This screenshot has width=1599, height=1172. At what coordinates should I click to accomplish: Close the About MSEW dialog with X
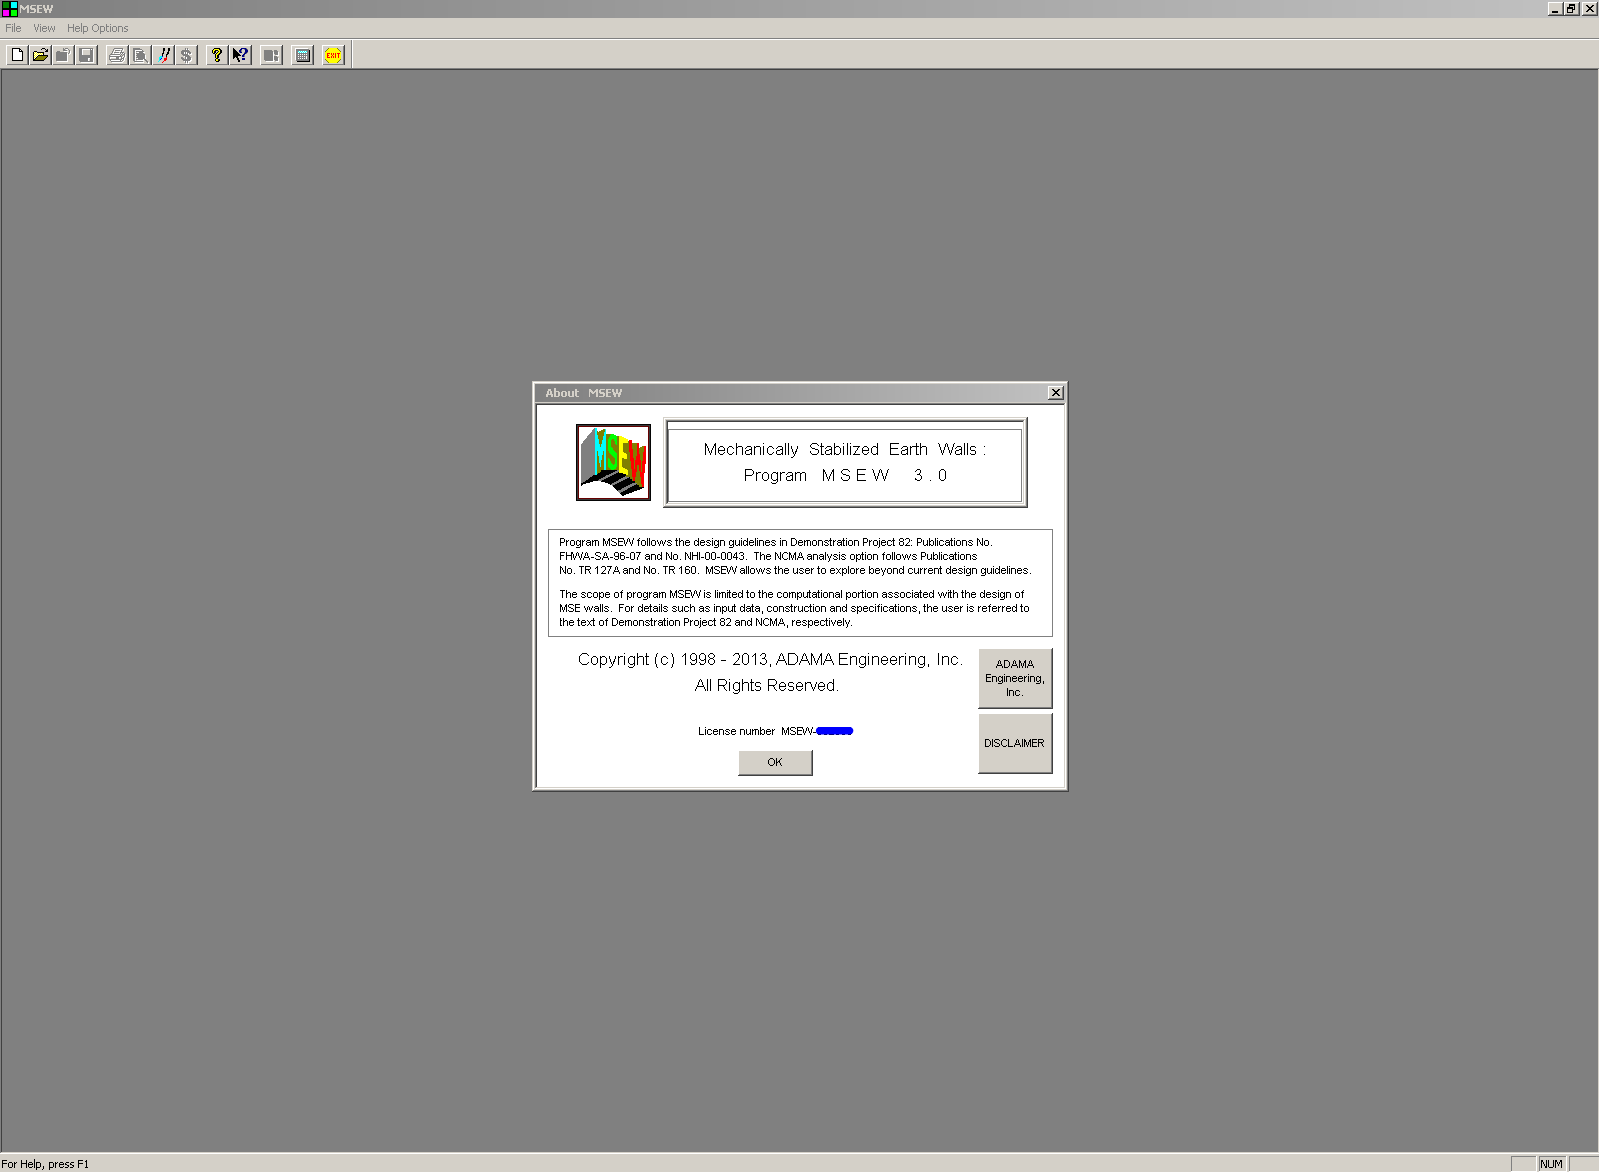click(1055, 393)
